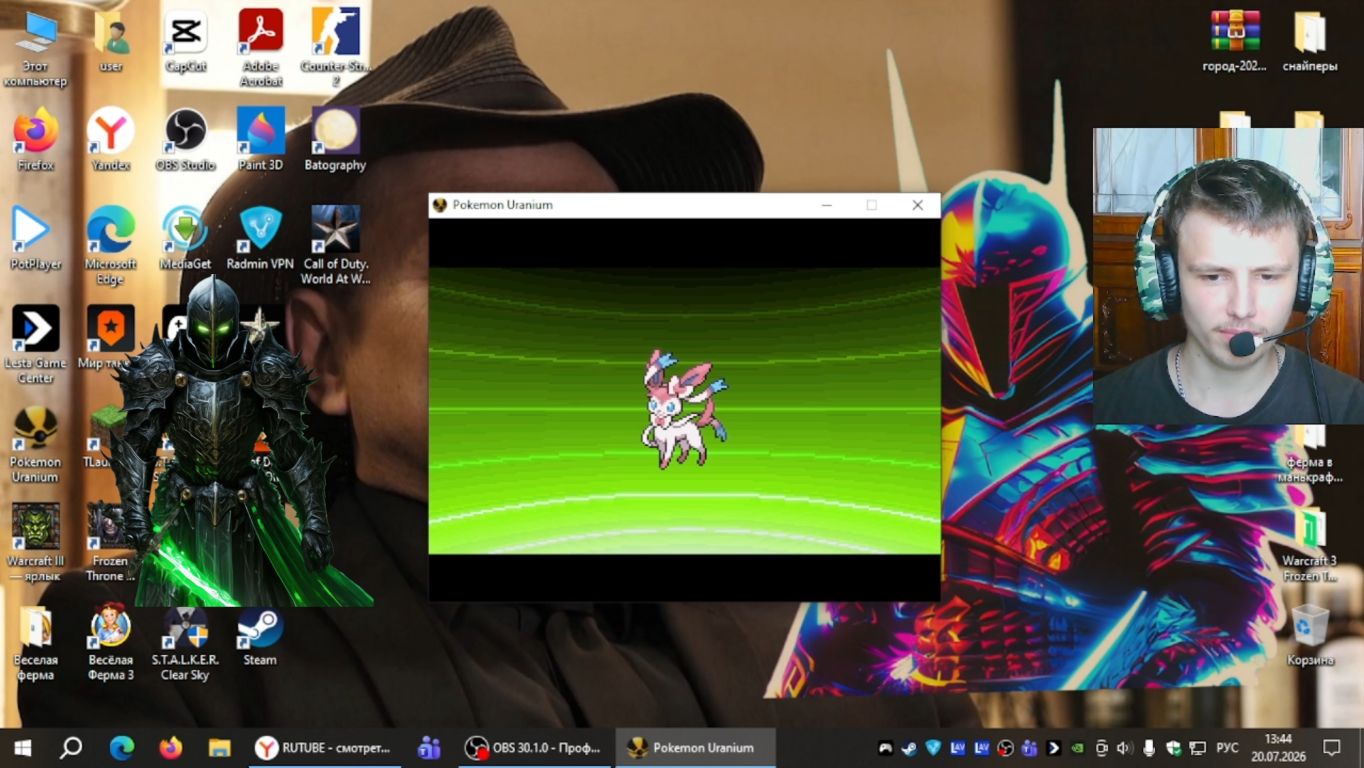Open the Windows Security tray icon
Screen dimensions: 1364x768
coord(1173,748)
